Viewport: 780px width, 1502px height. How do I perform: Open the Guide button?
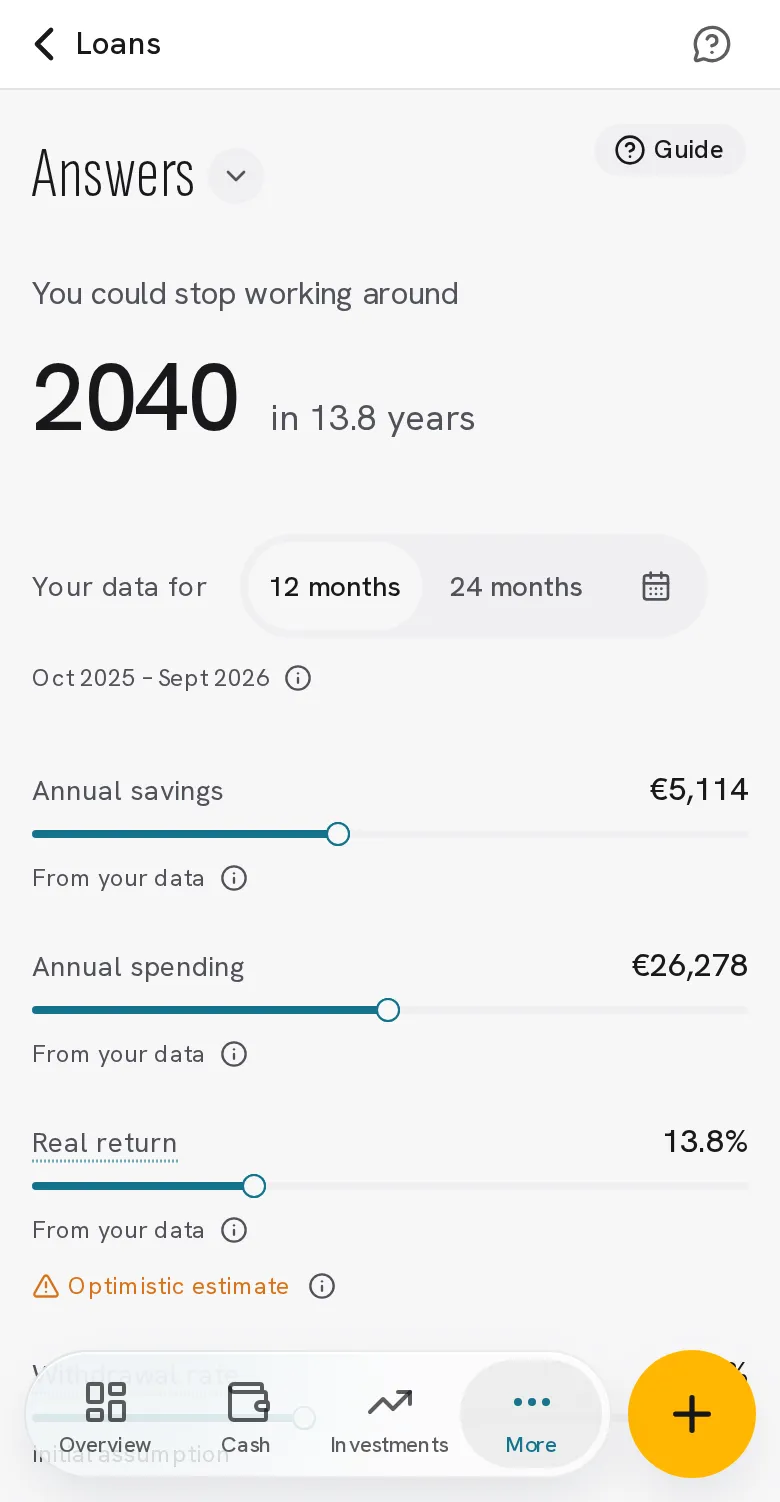click(x=670, y=150)
